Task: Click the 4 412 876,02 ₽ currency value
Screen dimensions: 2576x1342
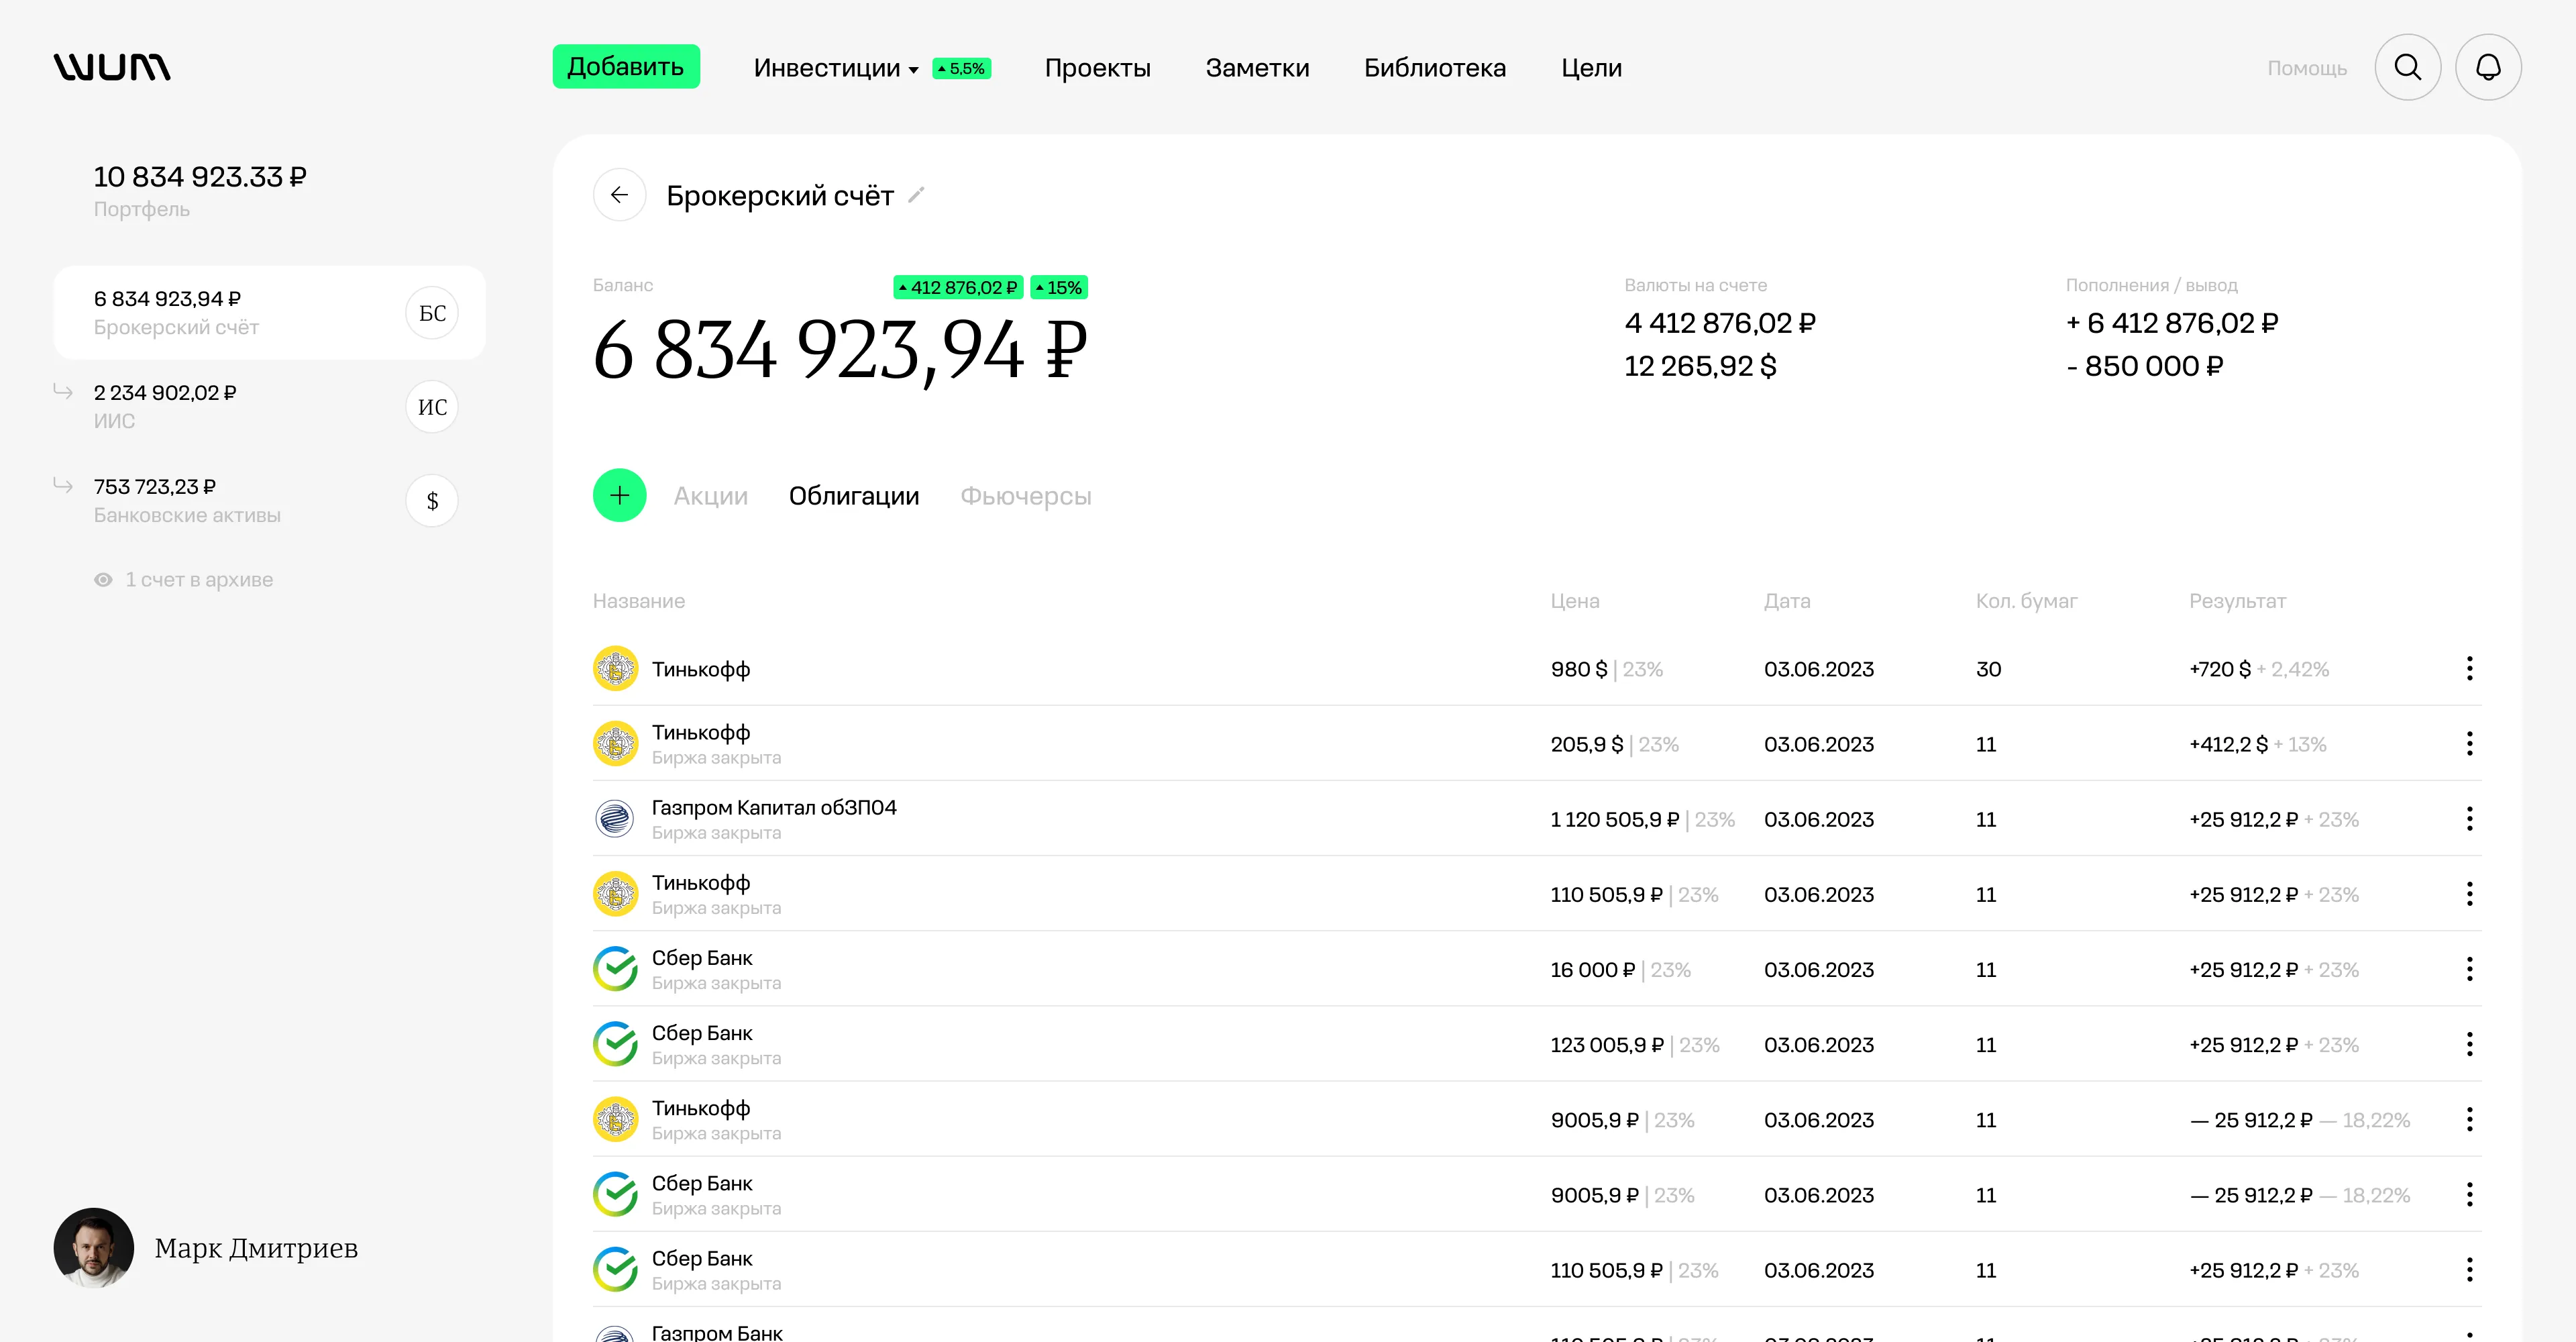Action: point(1720,323)
